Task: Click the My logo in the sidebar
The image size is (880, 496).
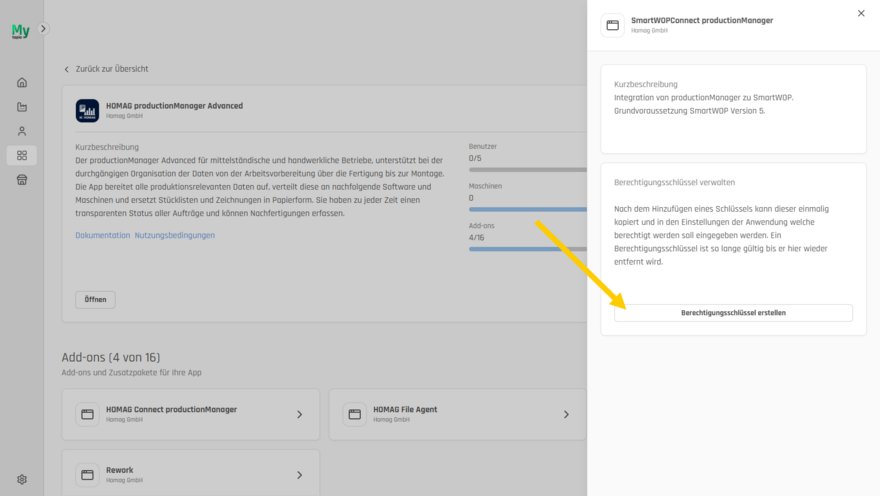Action: coord(20,31)
